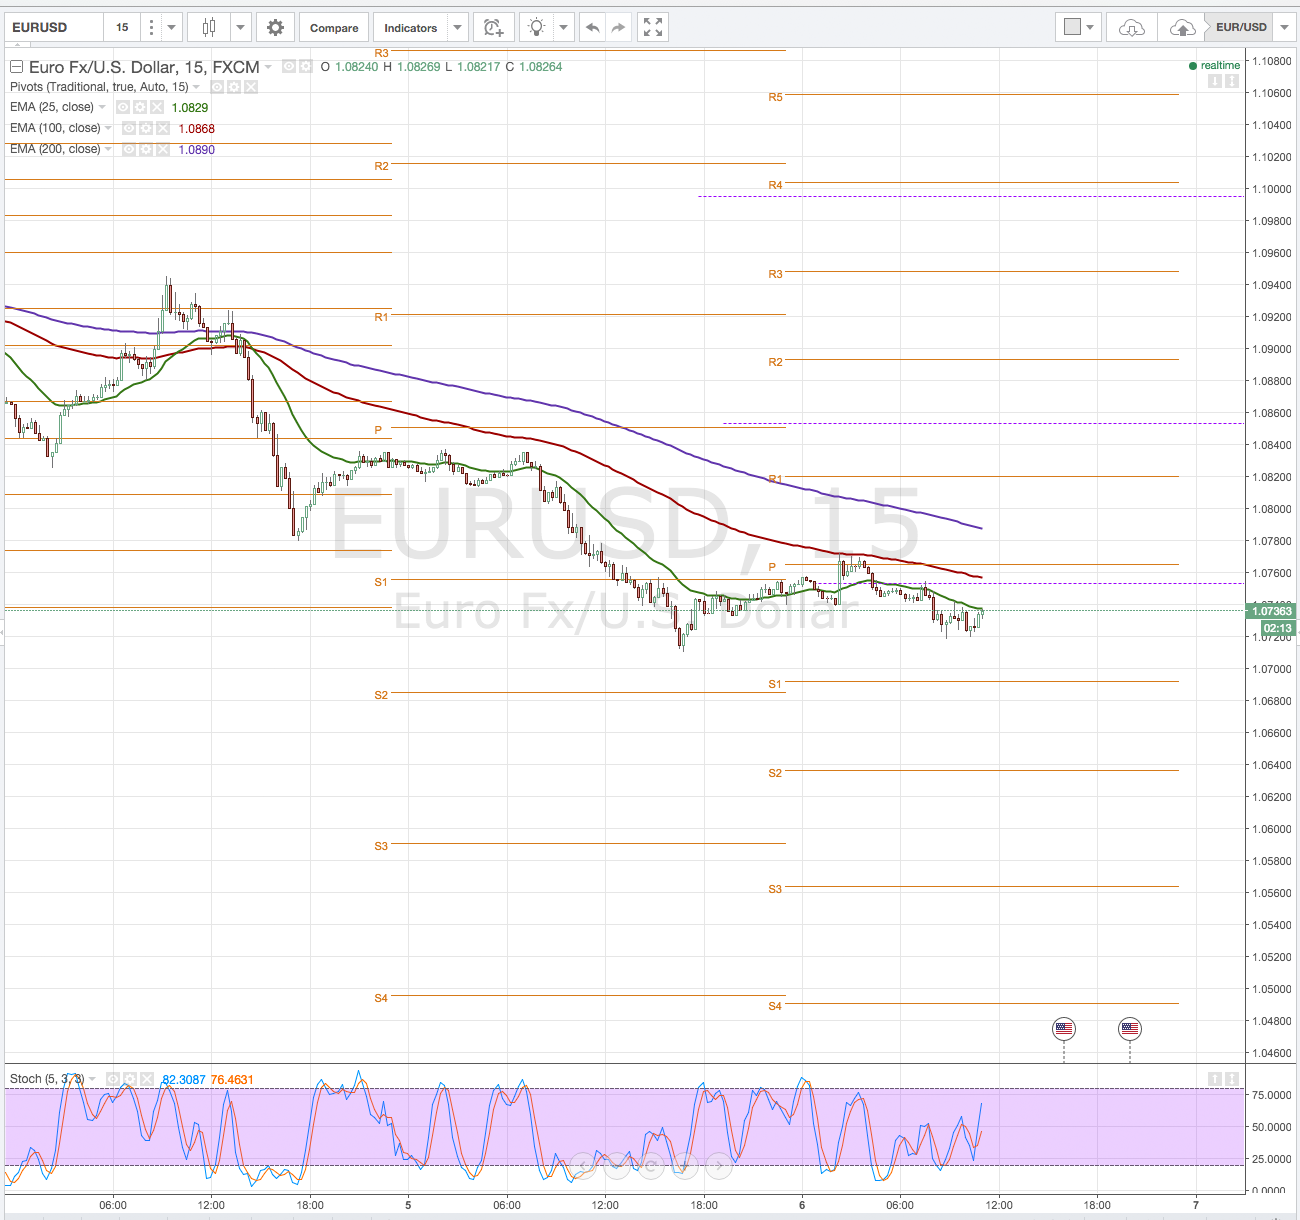Redo the last chart action
Image resolution: width=1300 pixels, height=1220 pixels.
coord(617,27)
